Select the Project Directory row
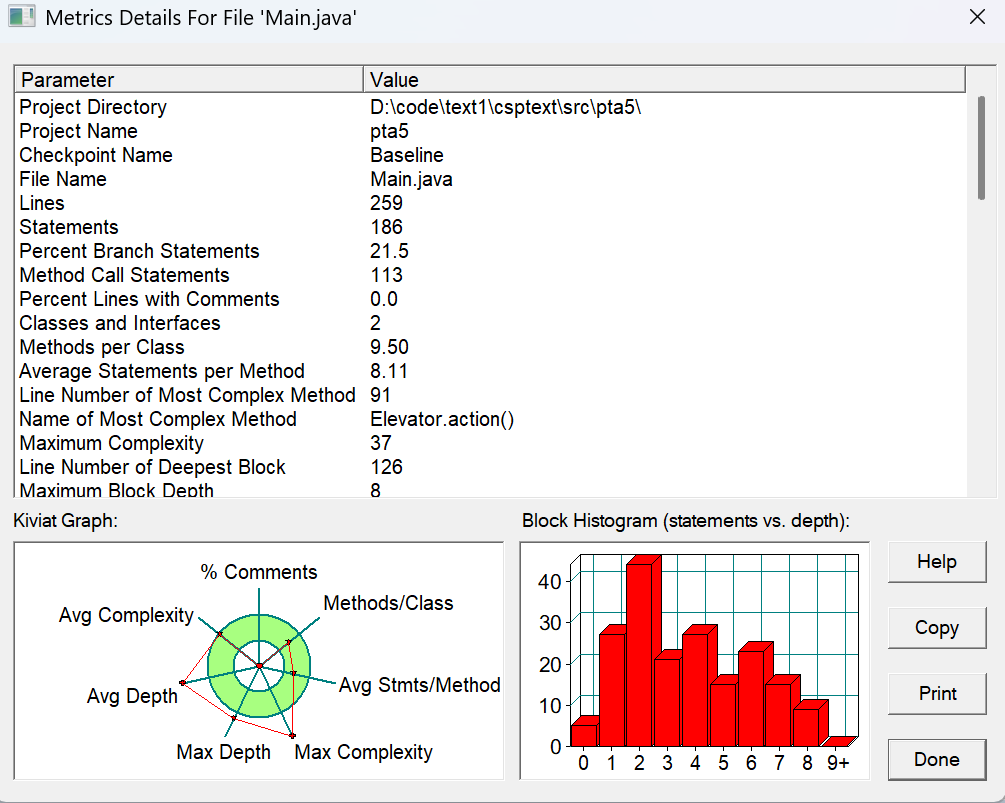Screen dimensions: 1005x803 490,107
